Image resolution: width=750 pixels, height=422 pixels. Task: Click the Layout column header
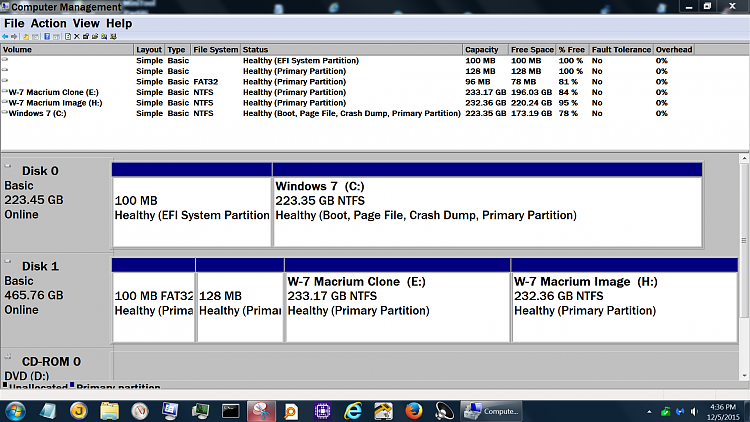tap(149, 50)
